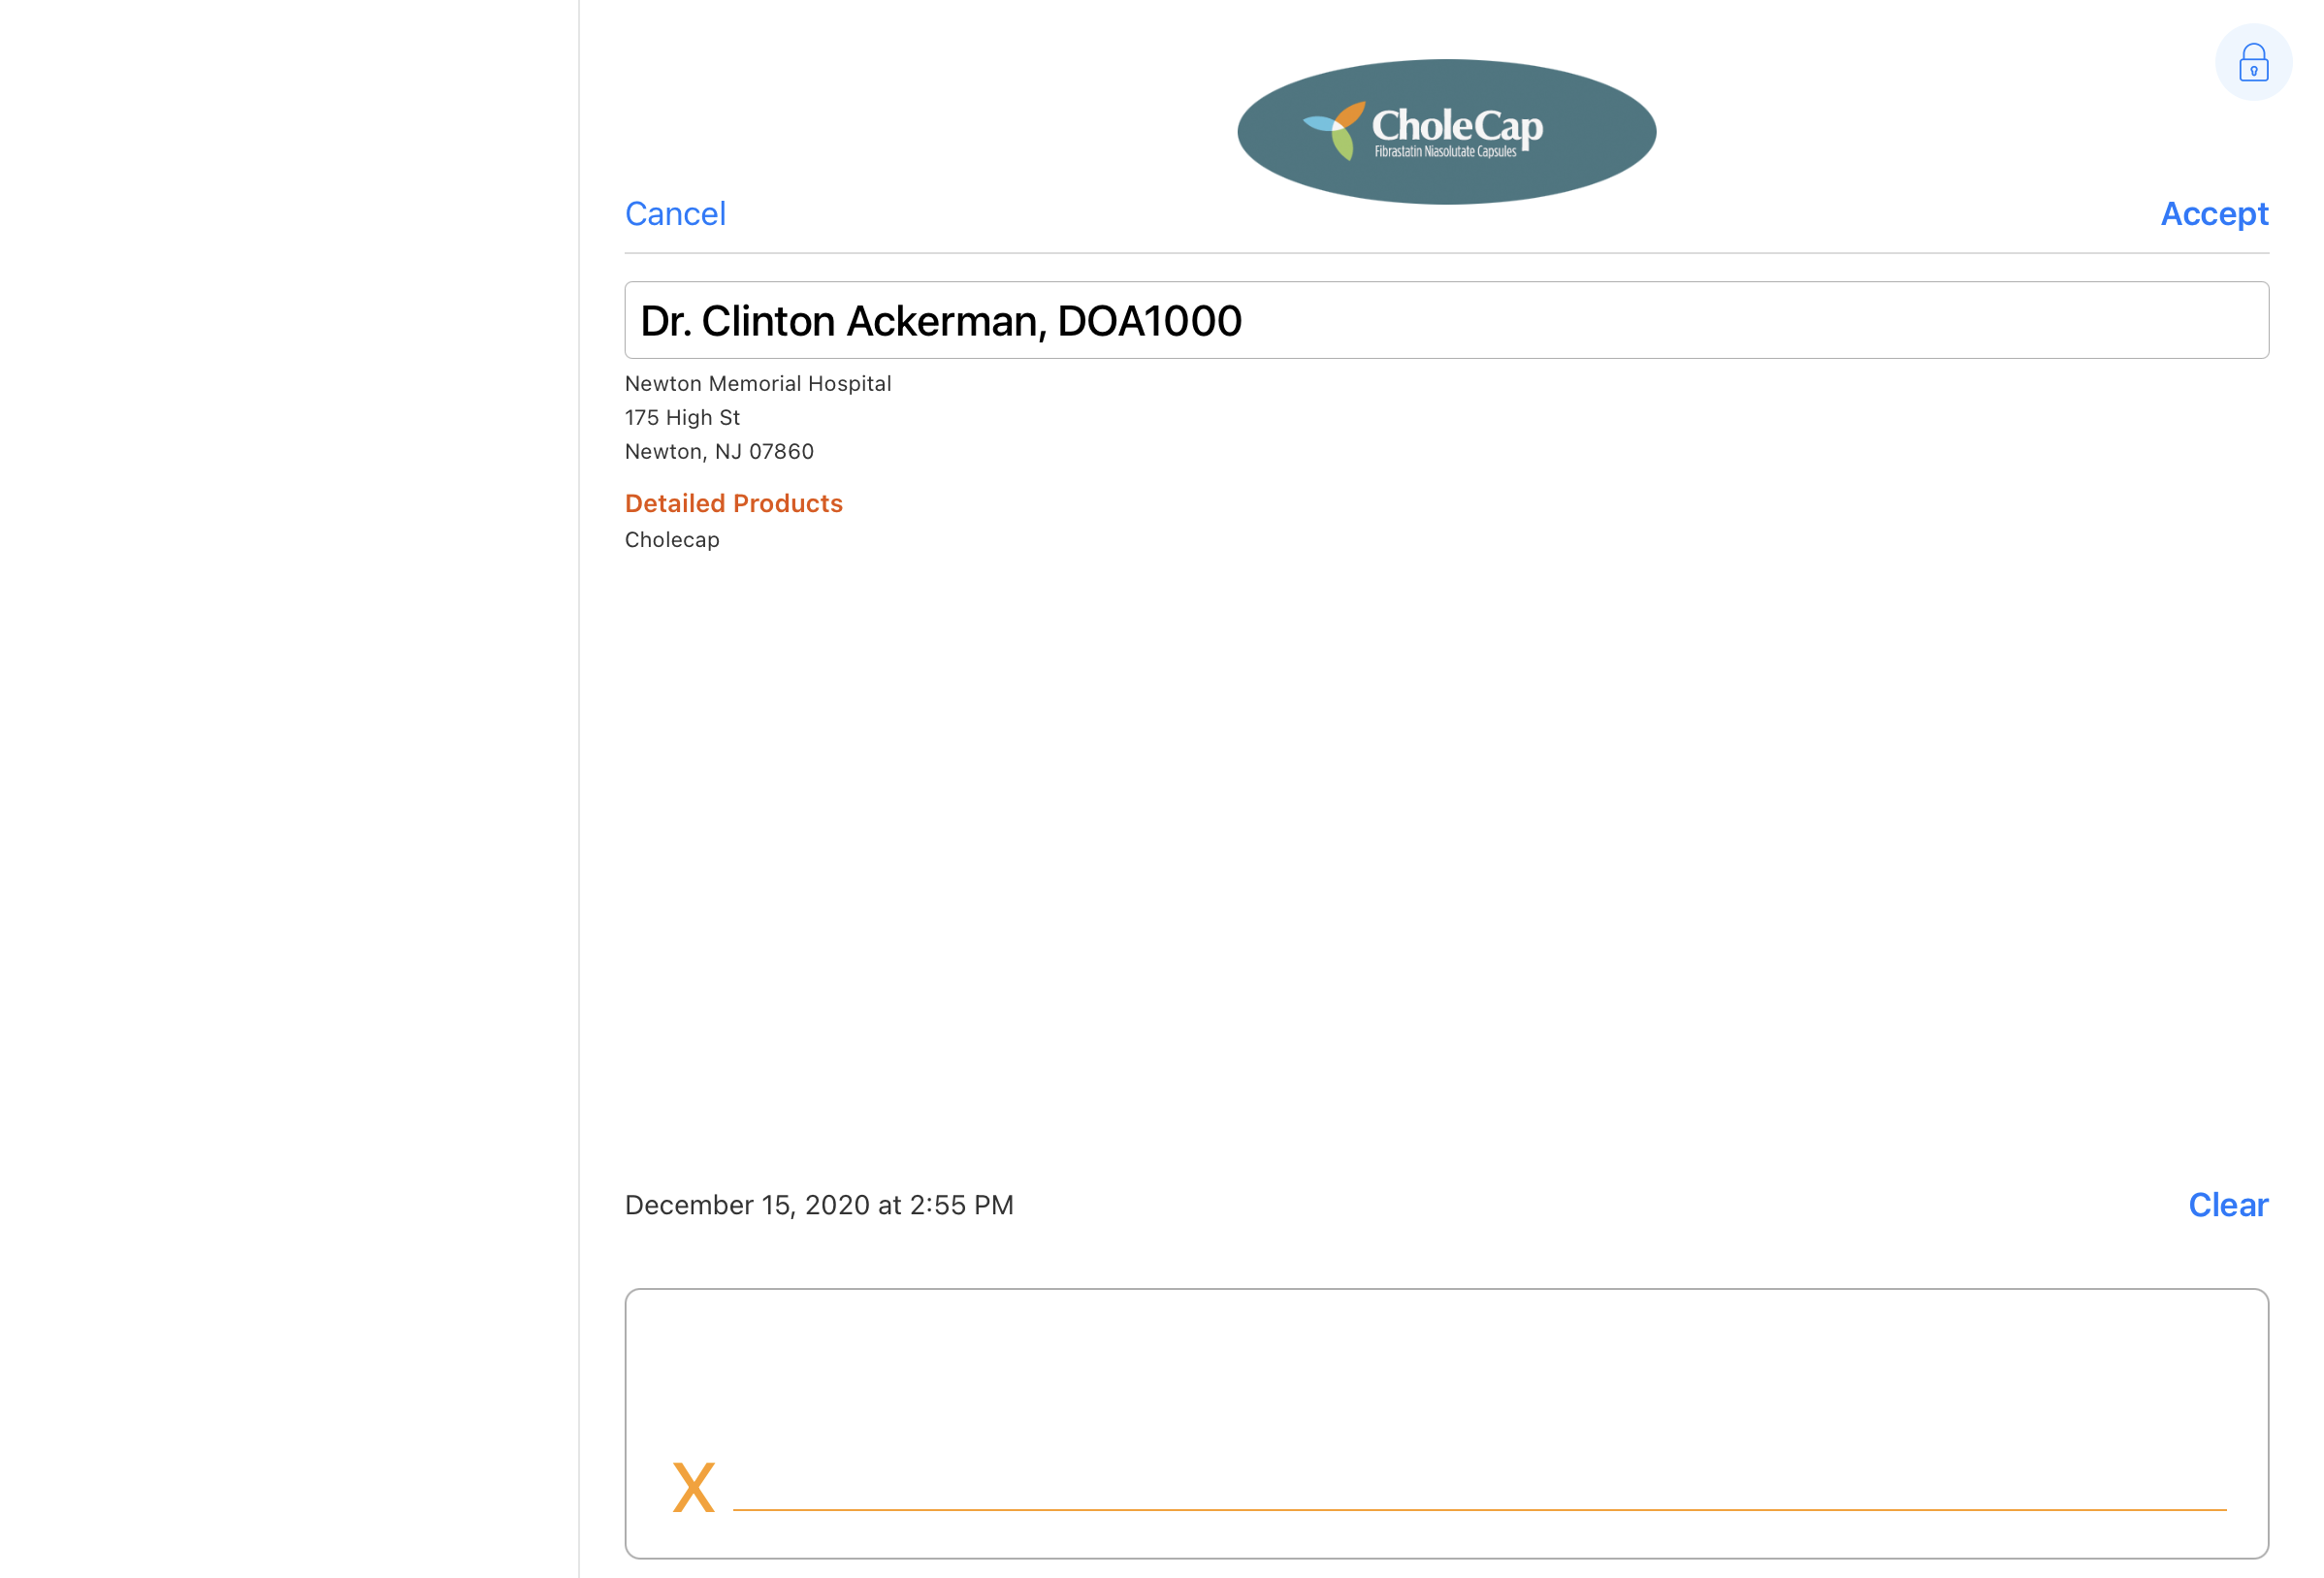This screenshot has width=2324, height=1578.
Task: Click the December 15, 2020 timestamp
Action: [x=818, y=1205]
